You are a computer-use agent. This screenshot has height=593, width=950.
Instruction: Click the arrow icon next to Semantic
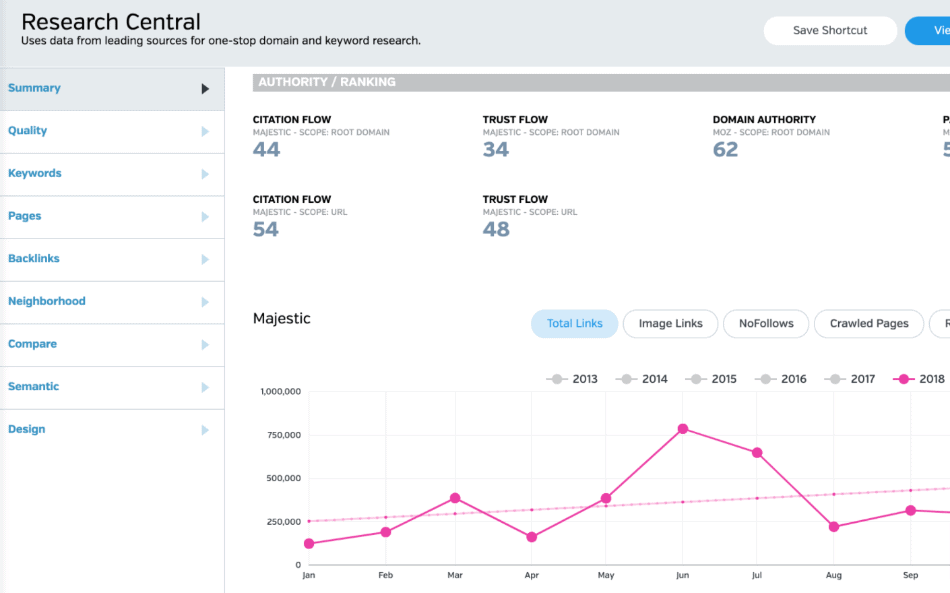pyautogui.click(x=205, y=387)
